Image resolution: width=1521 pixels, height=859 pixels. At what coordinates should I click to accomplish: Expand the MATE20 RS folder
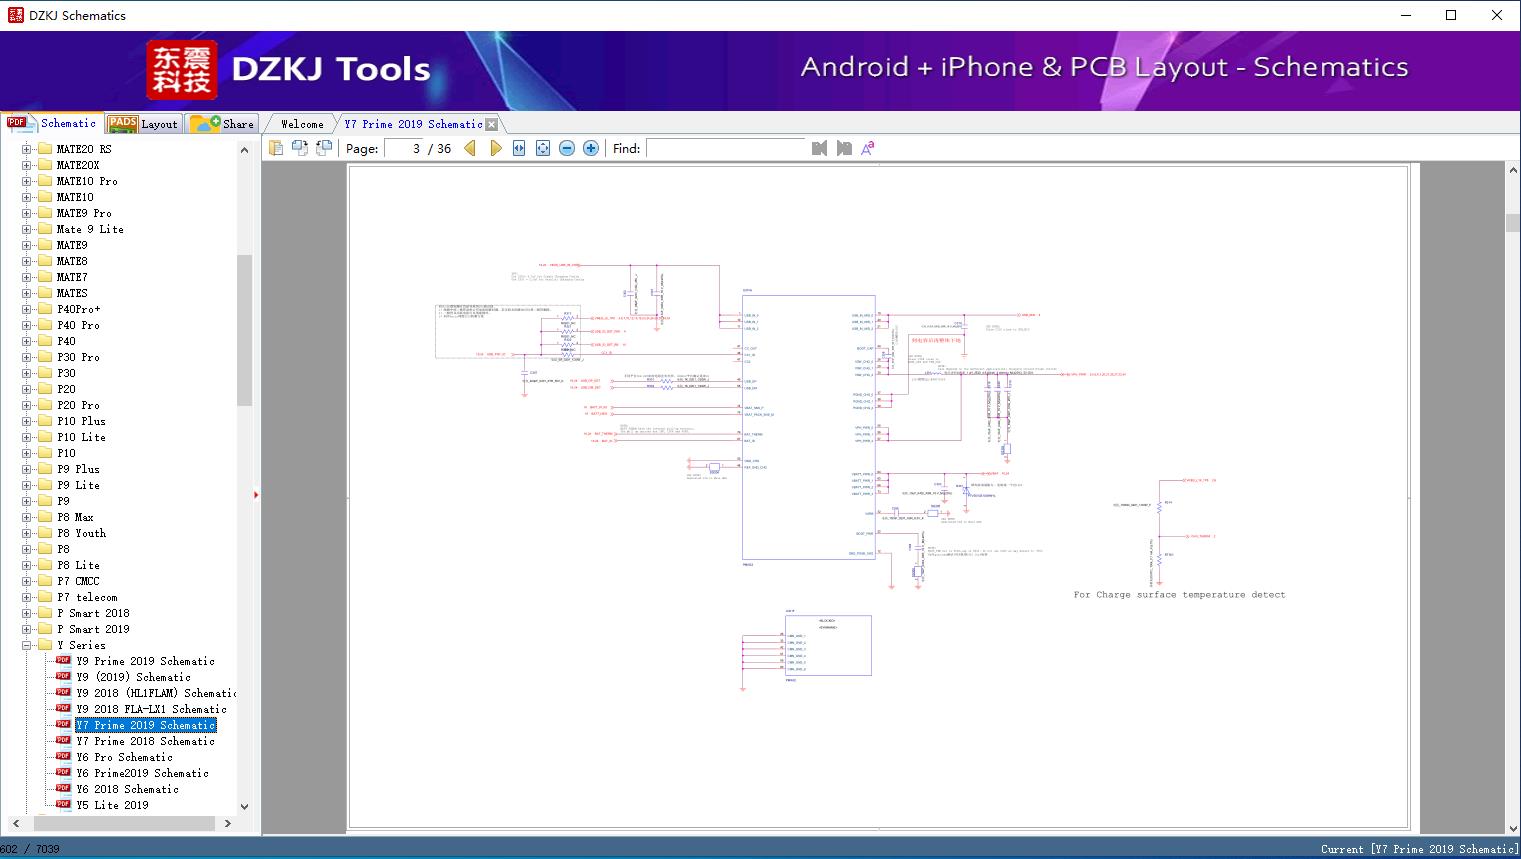pyautogui.click(x=27, y=149)
